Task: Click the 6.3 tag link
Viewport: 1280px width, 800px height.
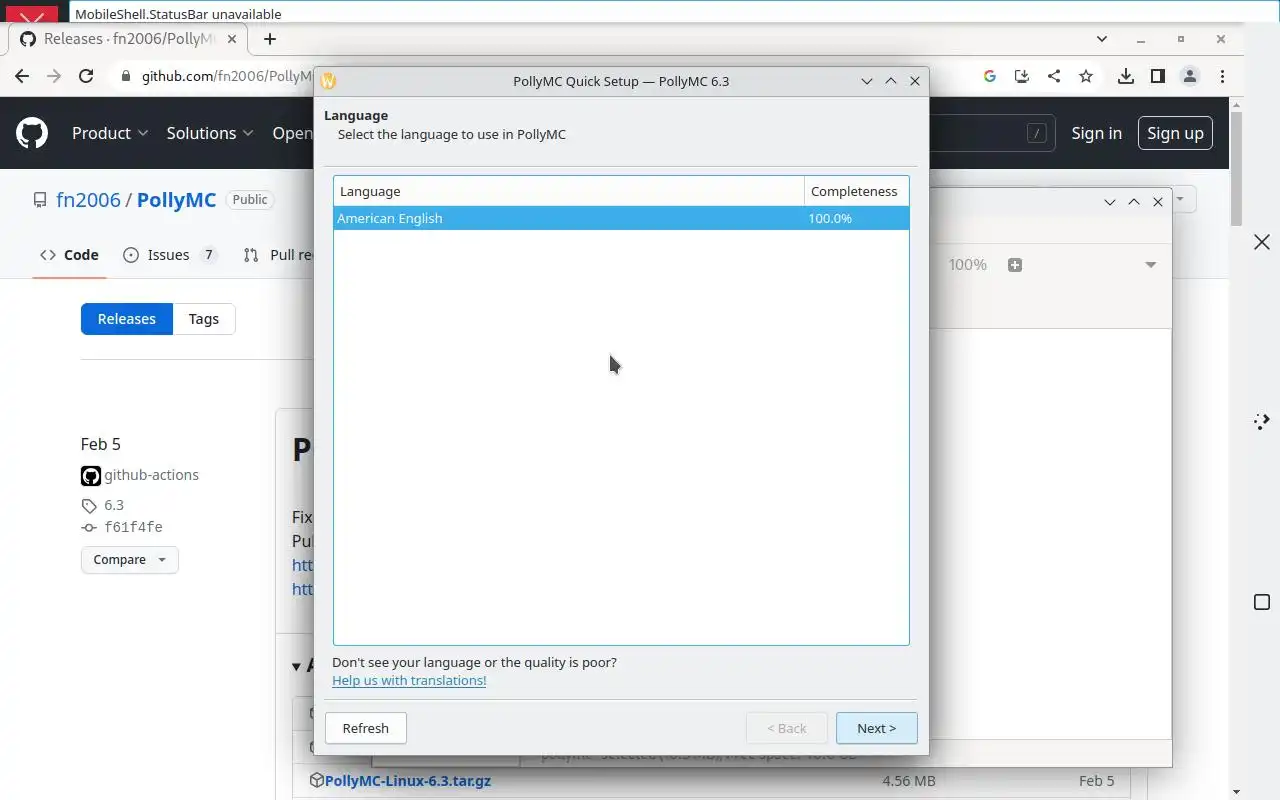Action: [x=114, y=505]
